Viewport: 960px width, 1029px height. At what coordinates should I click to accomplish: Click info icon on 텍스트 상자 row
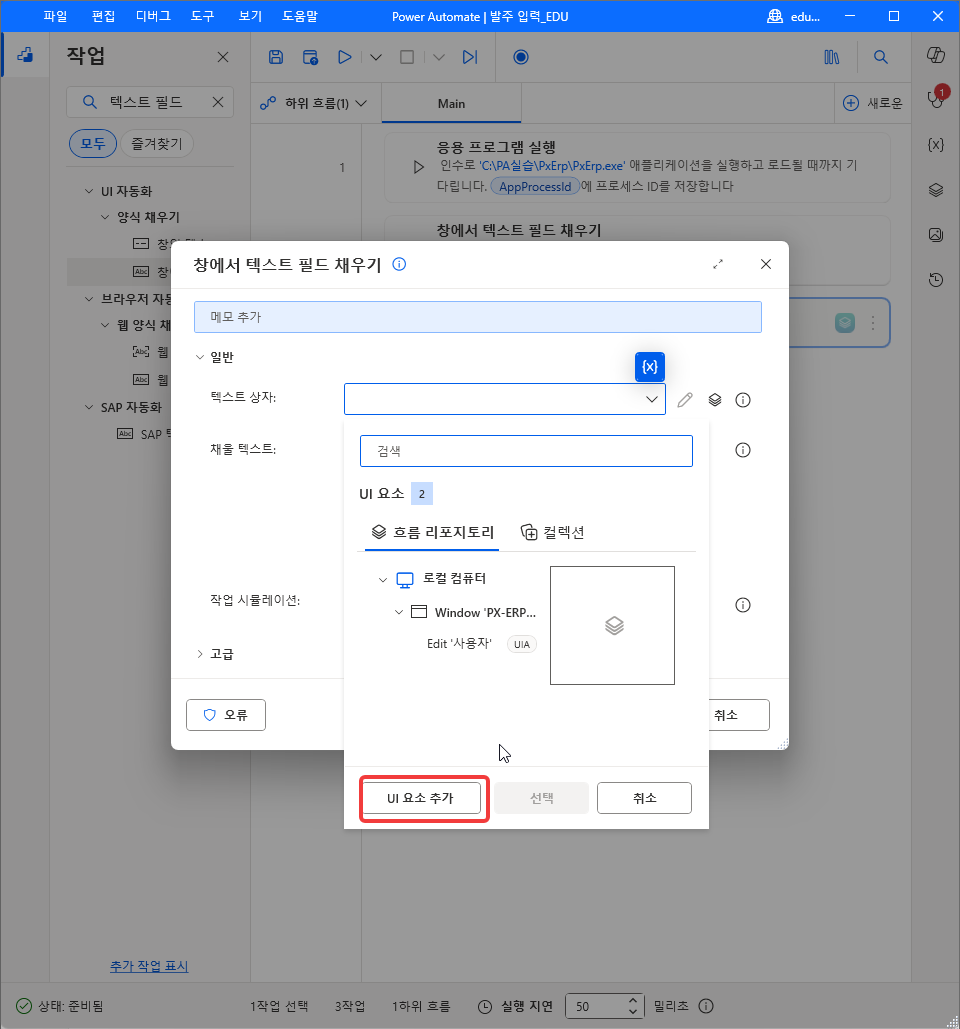click(x=743, y=400)
